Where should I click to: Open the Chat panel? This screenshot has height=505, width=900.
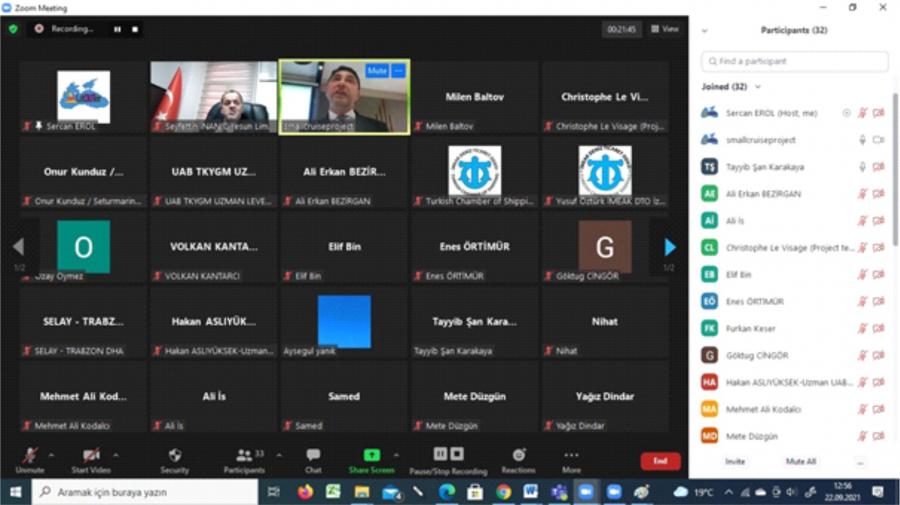click(x=313, y=455)
